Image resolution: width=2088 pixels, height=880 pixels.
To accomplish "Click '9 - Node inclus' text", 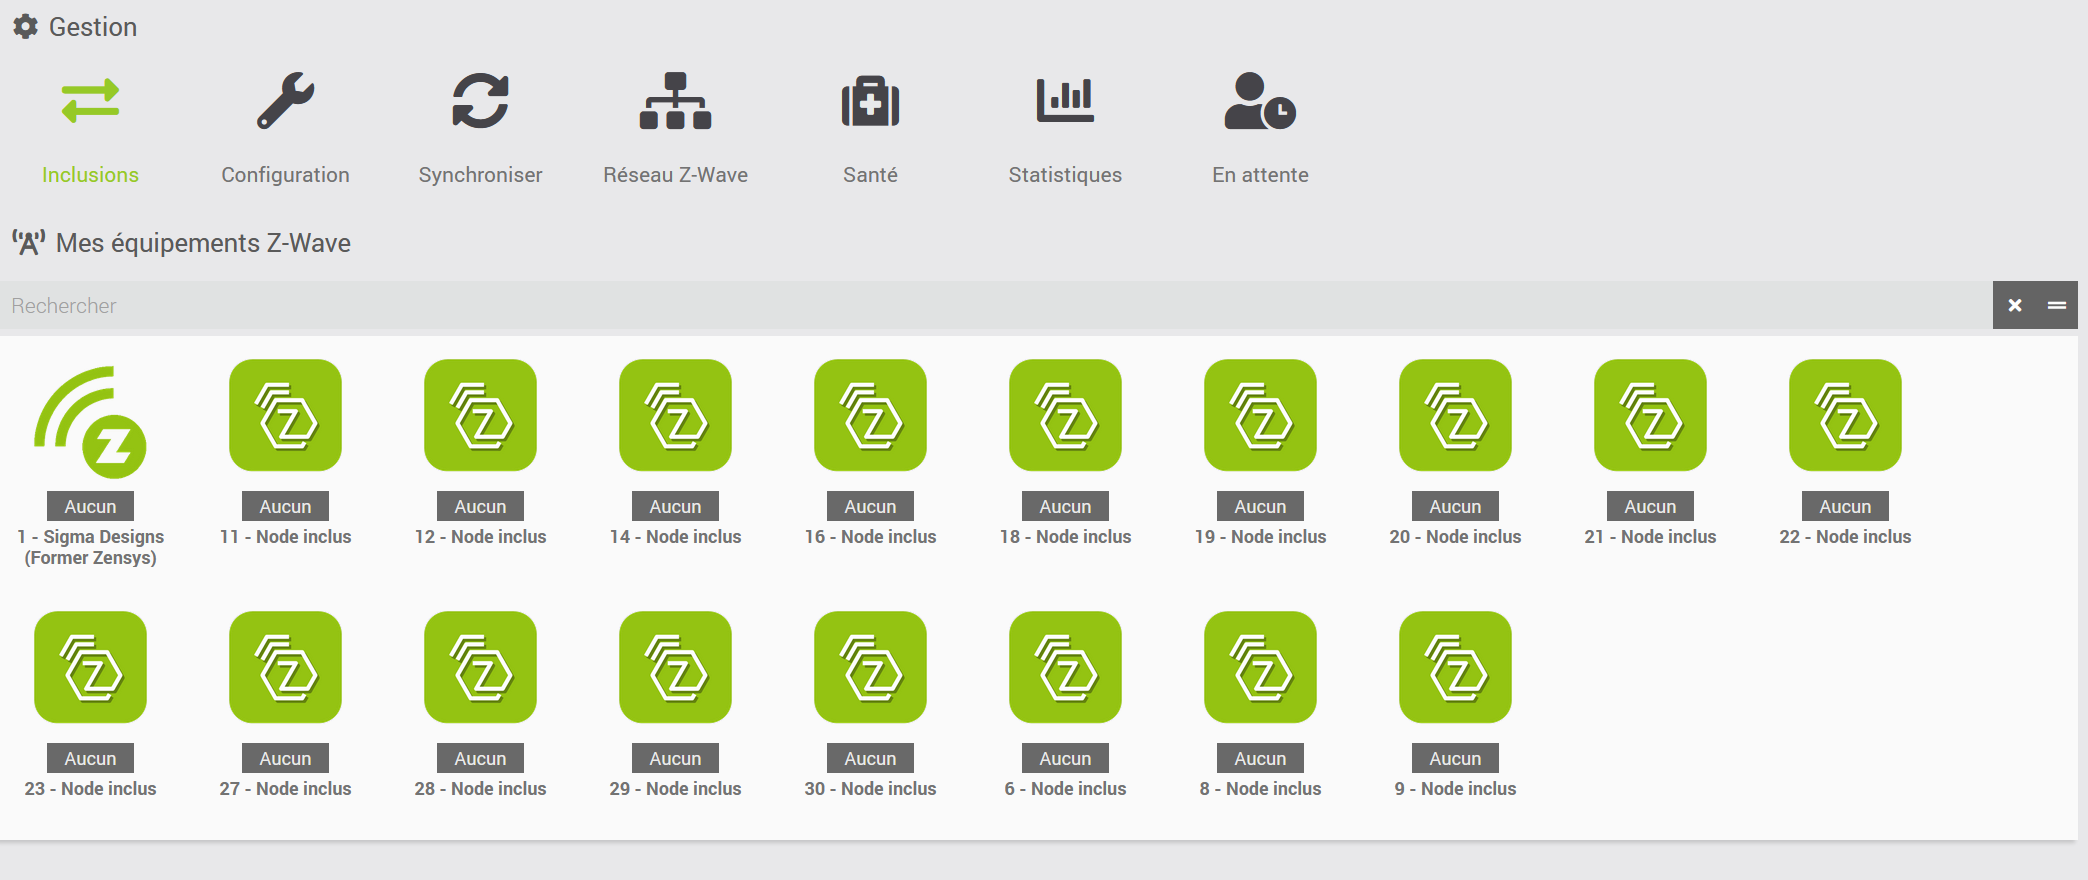I will pos(1455,789).
